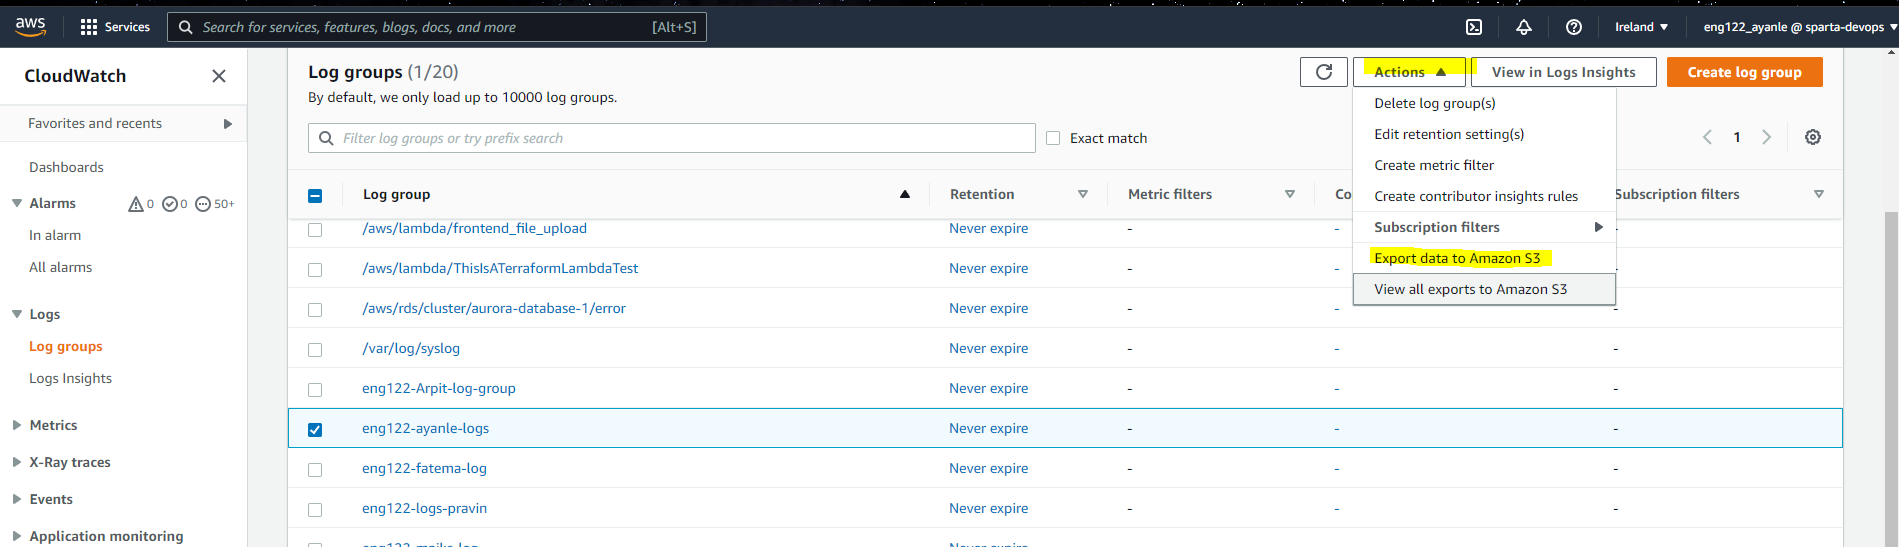The image size is (1899, 547).
Task: Focus the Filter log groups field
Action: click(x=672, y=138)
